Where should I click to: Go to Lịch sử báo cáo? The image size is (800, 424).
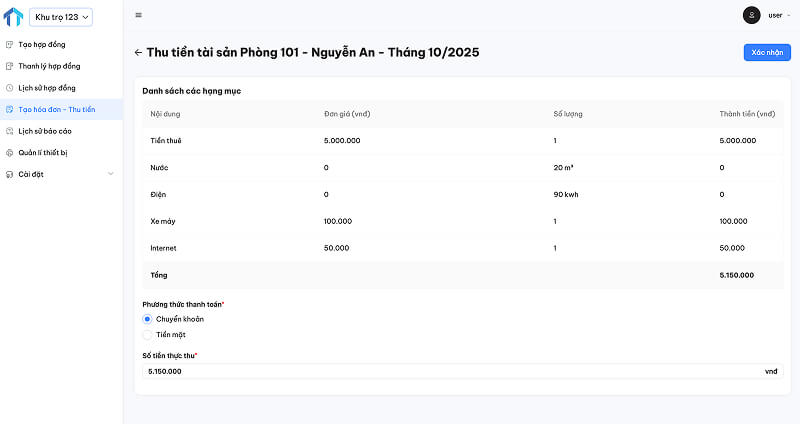[45, 131]
